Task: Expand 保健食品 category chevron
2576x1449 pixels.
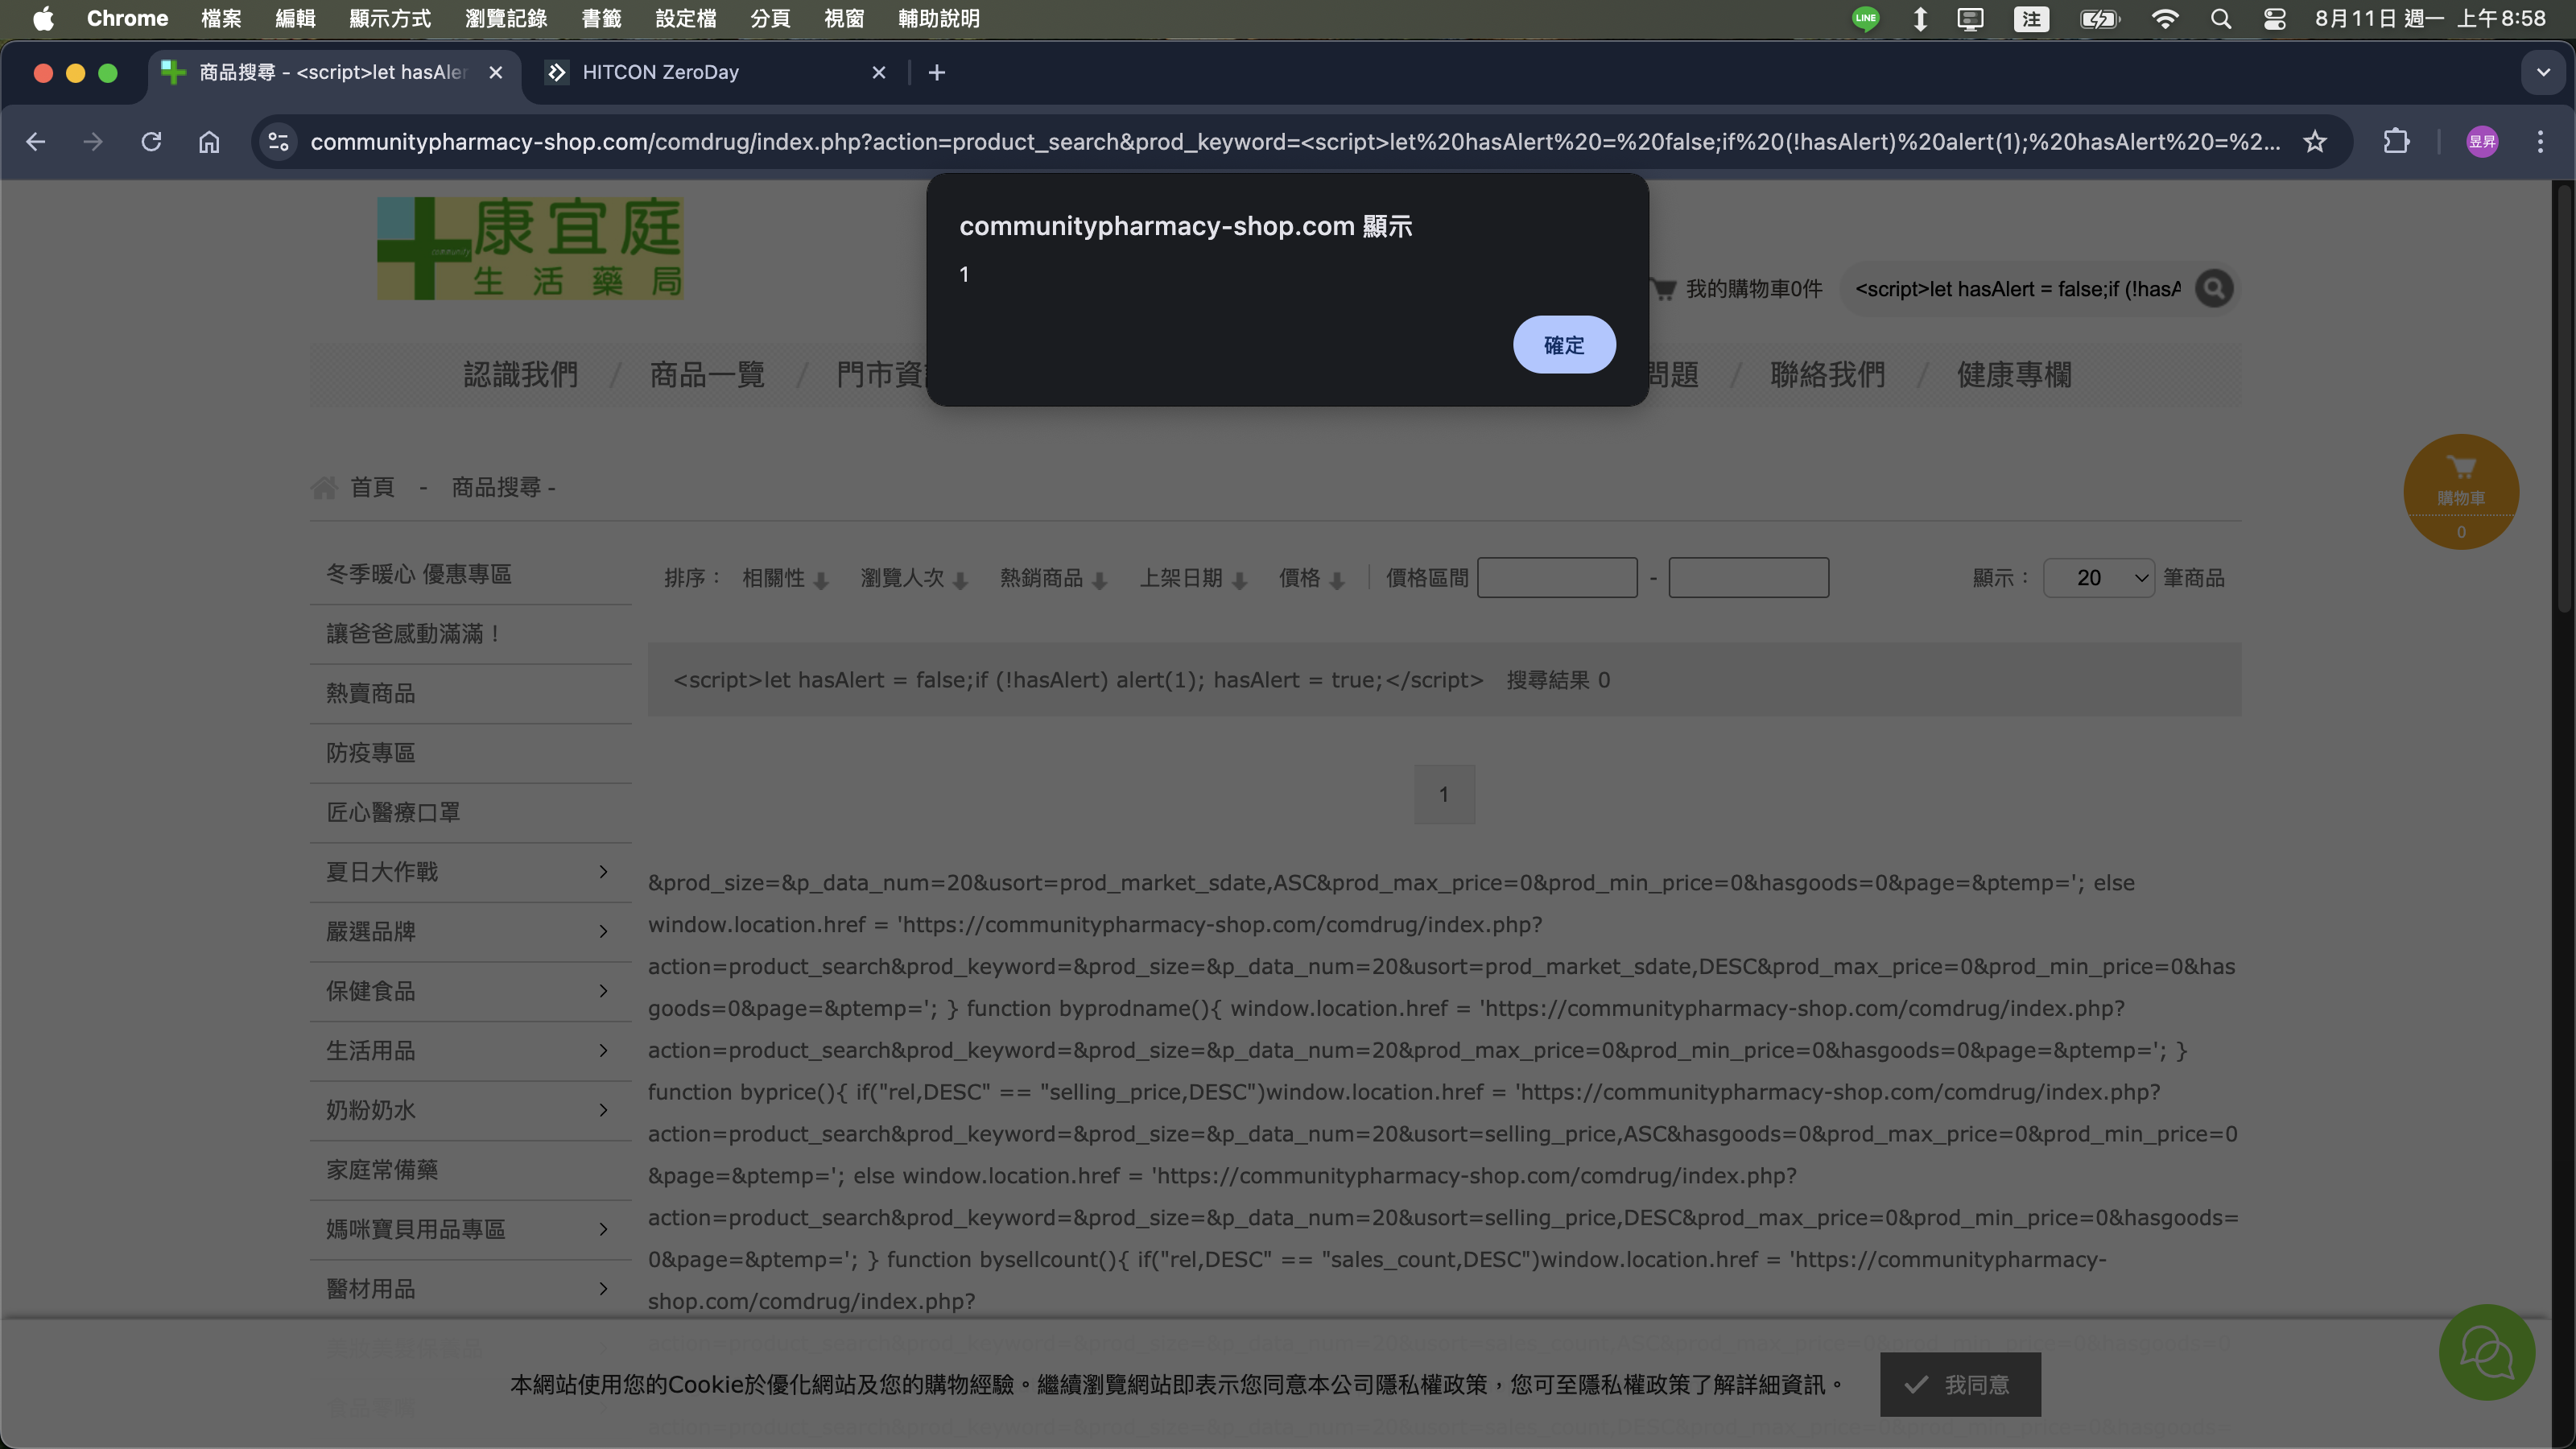Action: coord(603,991)
